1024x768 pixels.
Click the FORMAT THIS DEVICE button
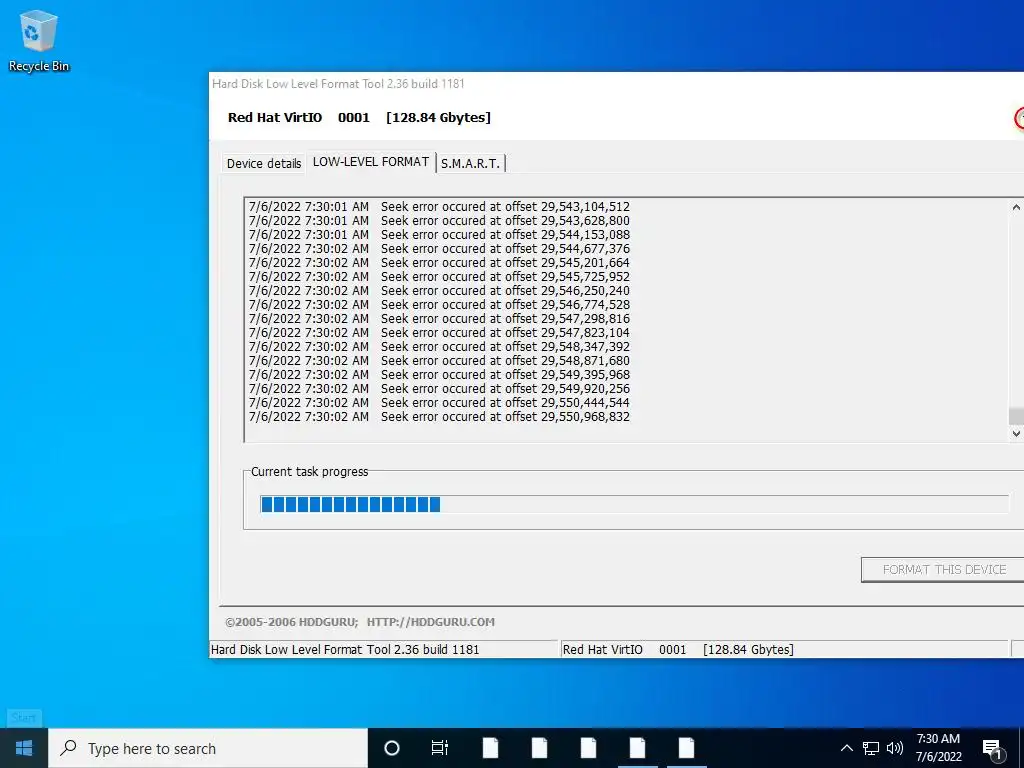[x=944, y=569]
